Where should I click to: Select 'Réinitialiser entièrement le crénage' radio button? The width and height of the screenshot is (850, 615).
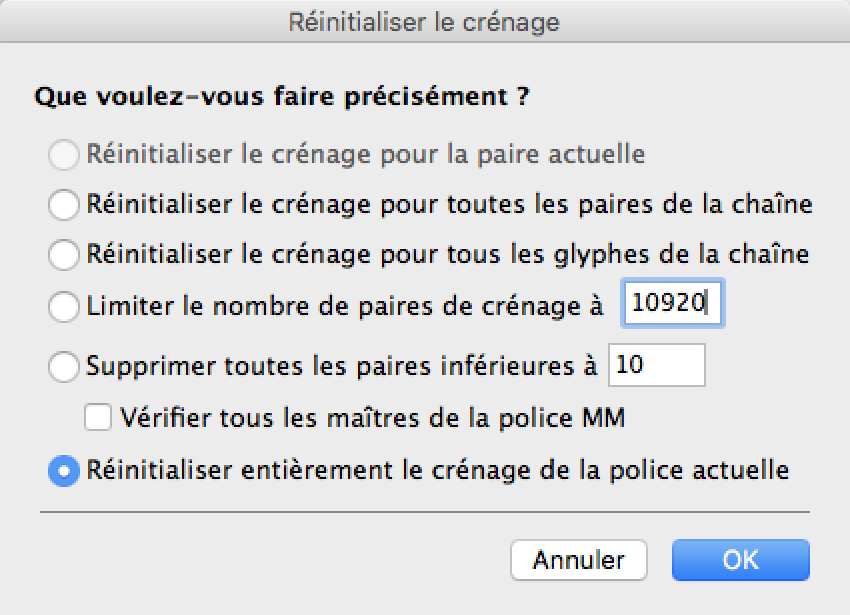(x=63, y=470)
